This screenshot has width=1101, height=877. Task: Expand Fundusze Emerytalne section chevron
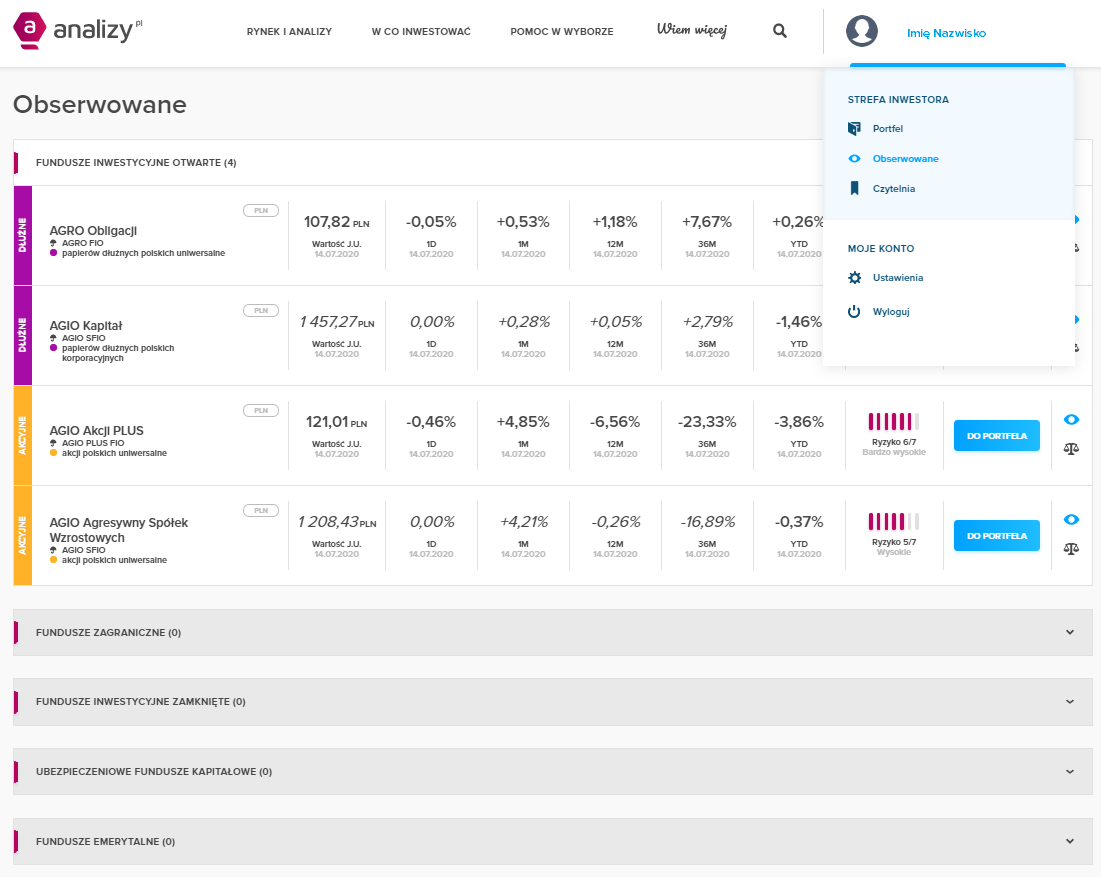coord(1069,842)
